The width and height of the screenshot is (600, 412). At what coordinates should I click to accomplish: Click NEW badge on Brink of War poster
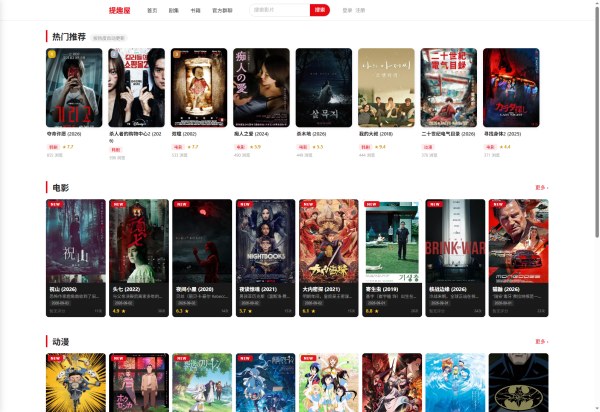pos(435,204)
